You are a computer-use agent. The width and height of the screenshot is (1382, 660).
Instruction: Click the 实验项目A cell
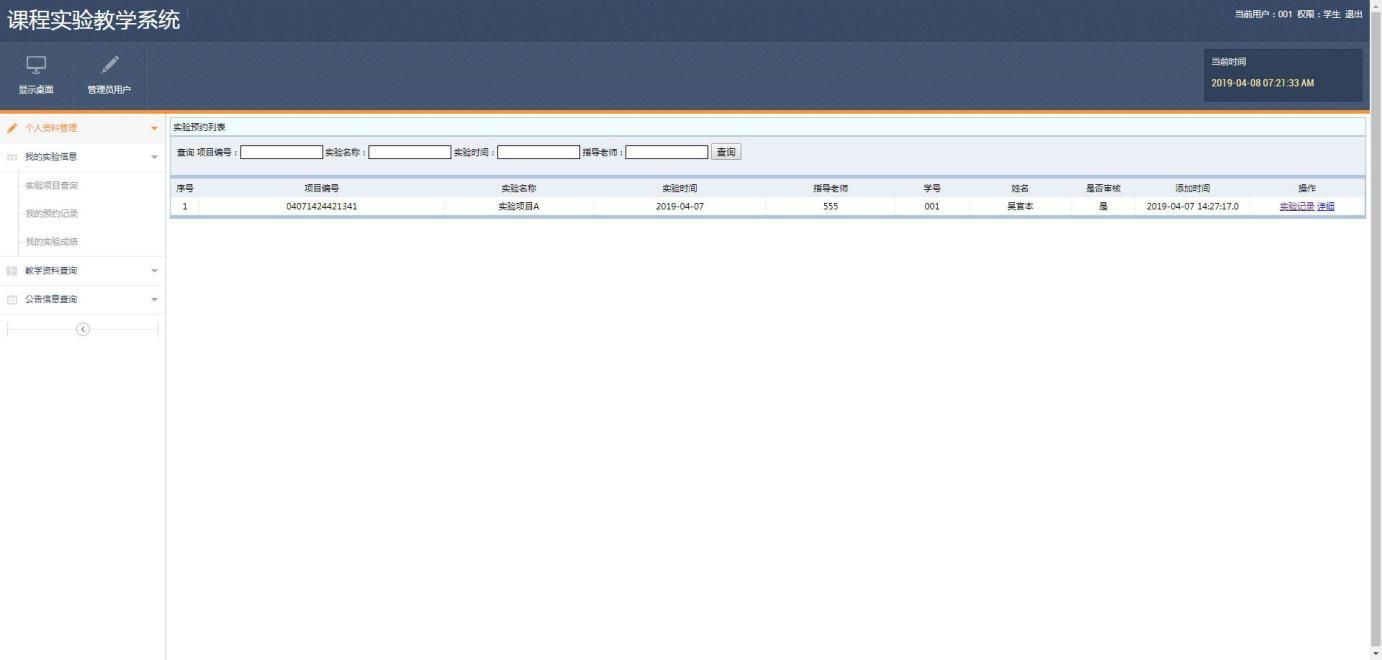point(519,207)
